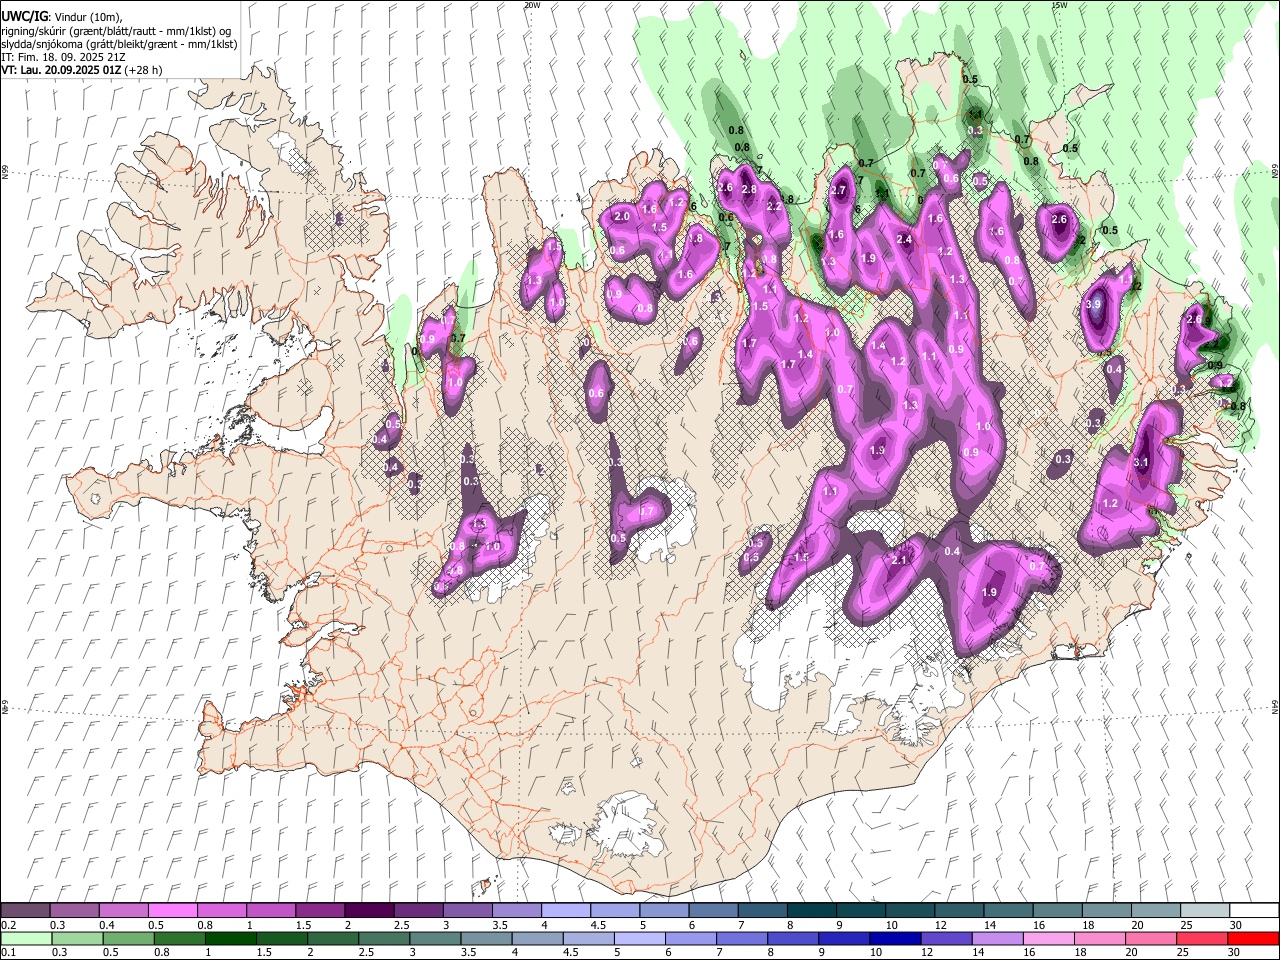Screen dimensions: 1280x960
Task: Click the 2.7 precipitation value on the map
Action: point(838,191)
